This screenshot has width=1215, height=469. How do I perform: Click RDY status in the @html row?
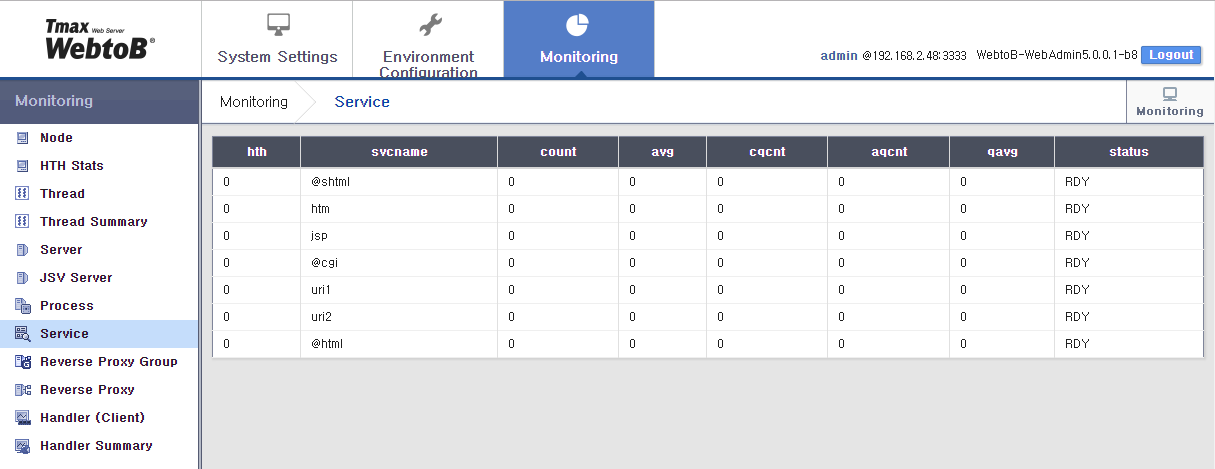pos(1077,344)
